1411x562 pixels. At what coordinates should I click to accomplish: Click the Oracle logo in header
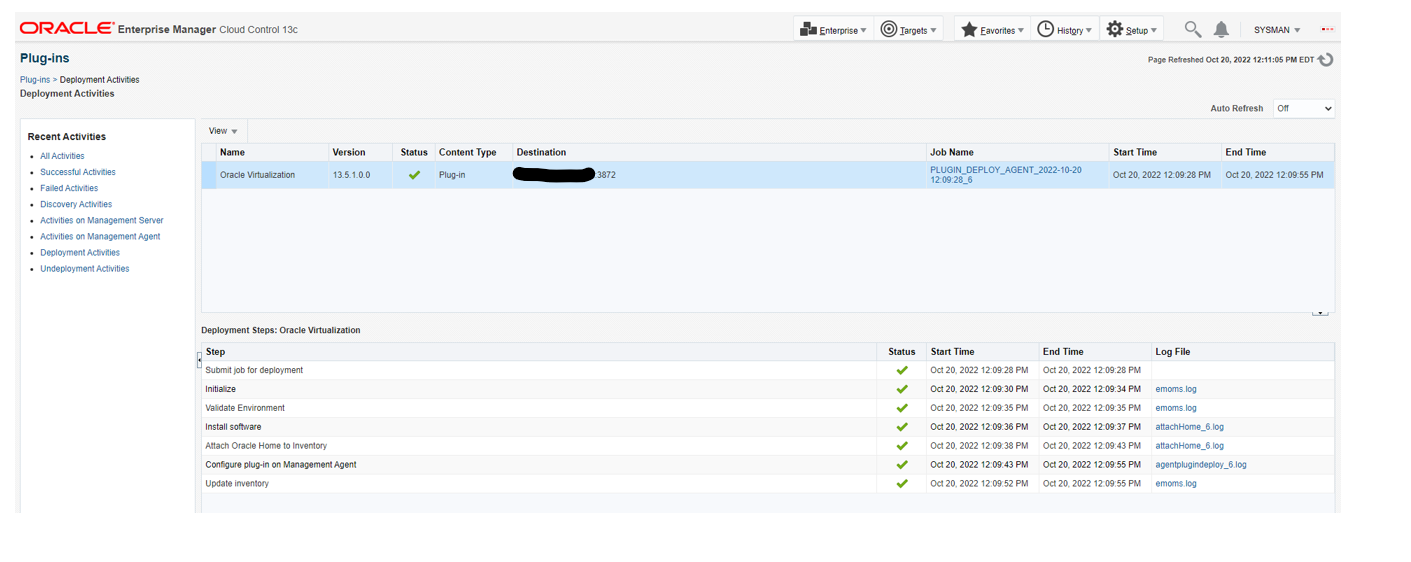click(66, 29)
